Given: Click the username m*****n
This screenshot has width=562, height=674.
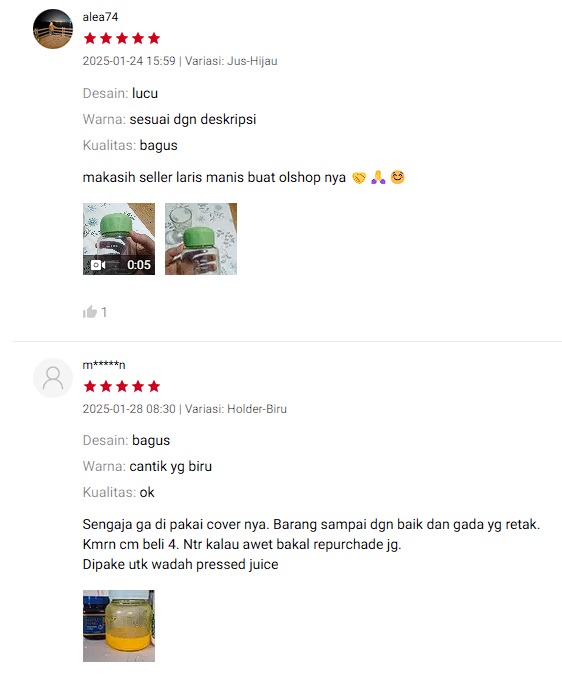Looking at the screenshot, I should [x=104, y=365].
